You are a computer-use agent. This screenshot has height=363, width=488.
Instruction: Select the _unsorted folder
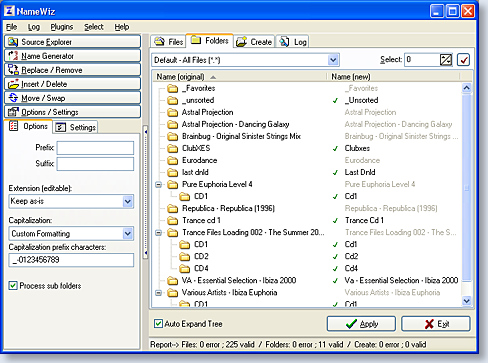pos(198,100)
